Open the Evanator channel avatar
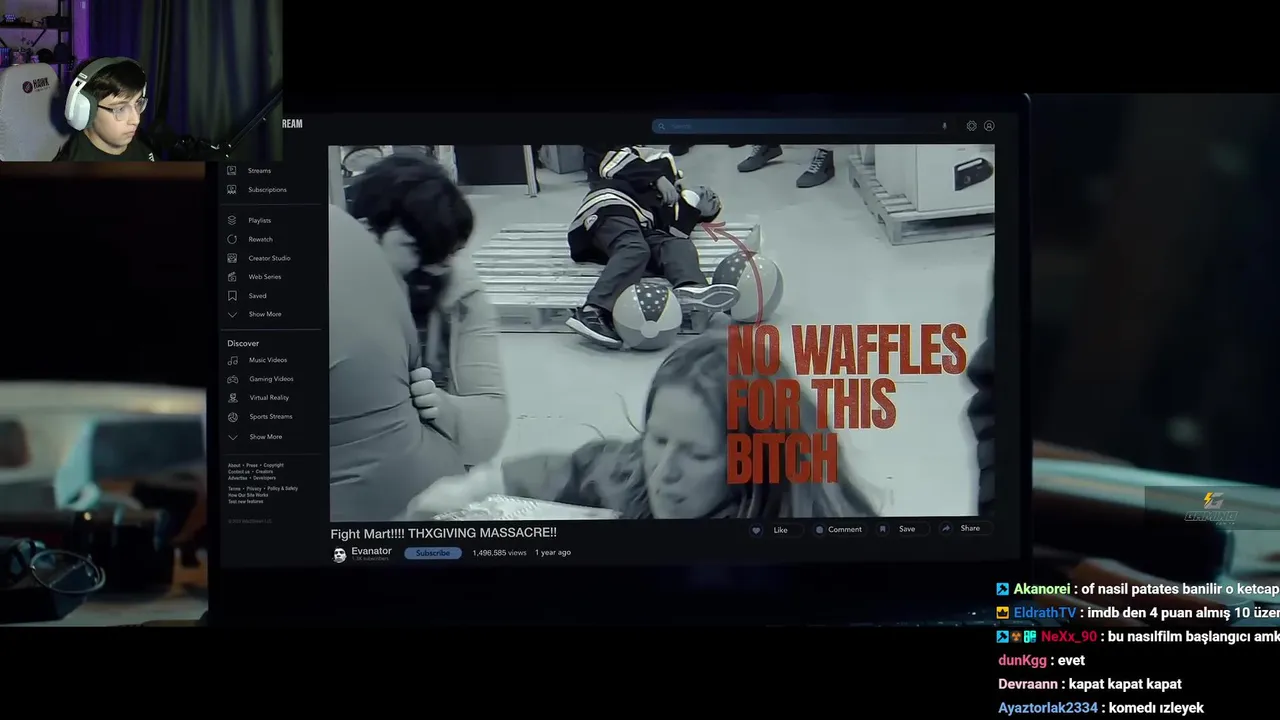The width and height of the screenshot is (1280, 720). click(339, 554)
